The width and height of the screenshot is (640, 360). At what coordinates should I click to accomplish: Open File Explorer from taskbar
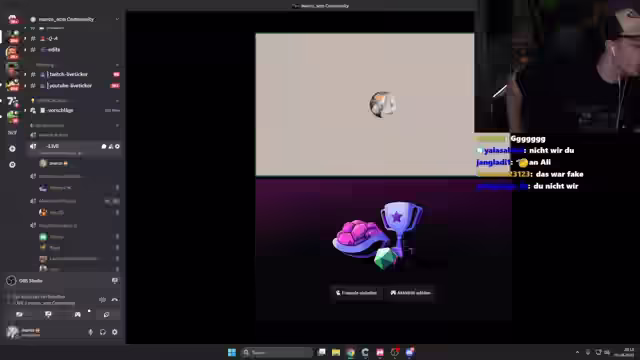tap(336, 352)
